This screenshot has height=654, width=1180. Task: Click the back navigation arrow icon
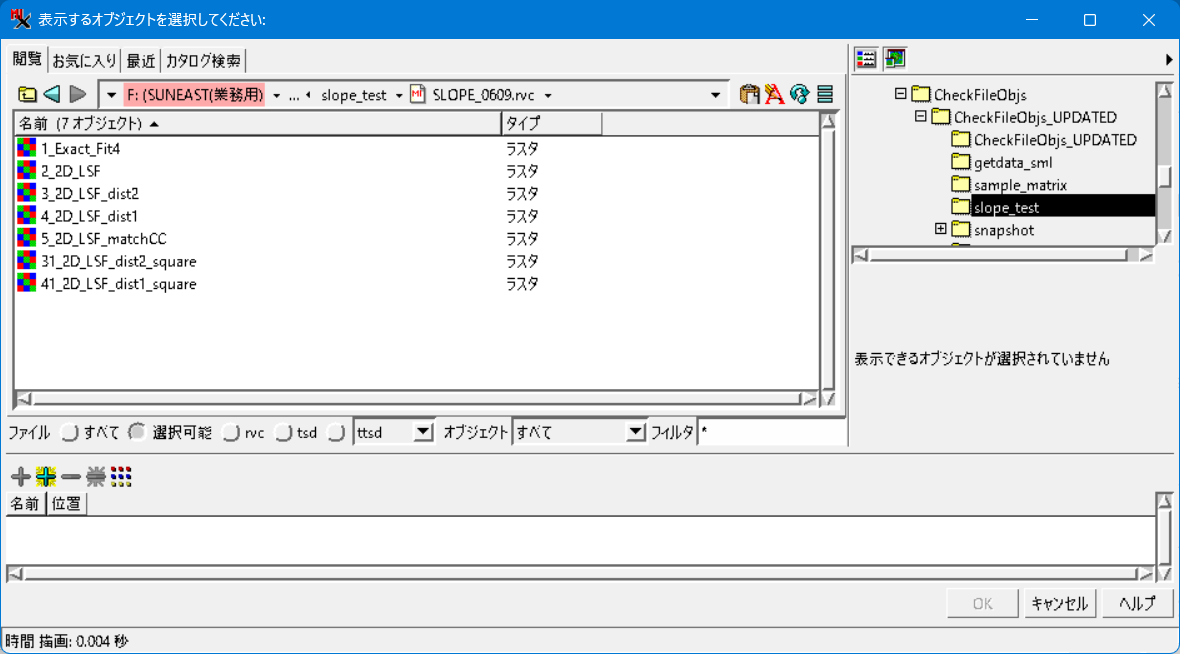coord(52,95)
